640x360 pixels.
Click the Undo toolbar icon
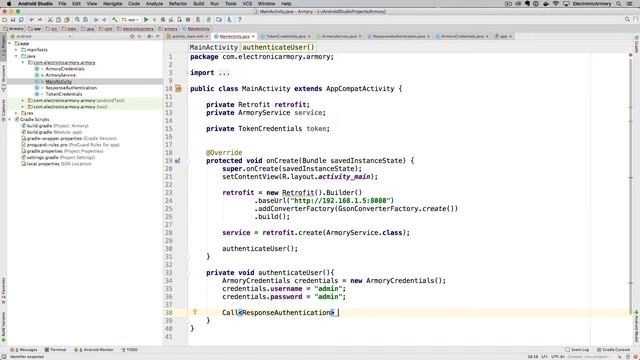pos(31,20)
